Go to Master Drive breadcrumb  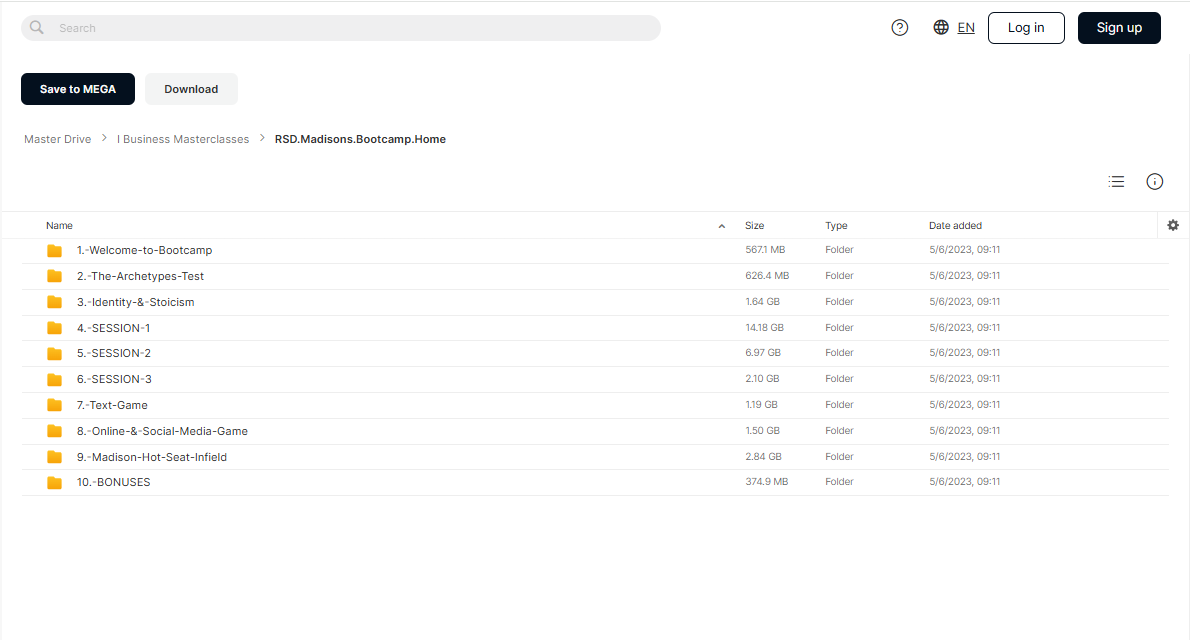click(58, 139)
